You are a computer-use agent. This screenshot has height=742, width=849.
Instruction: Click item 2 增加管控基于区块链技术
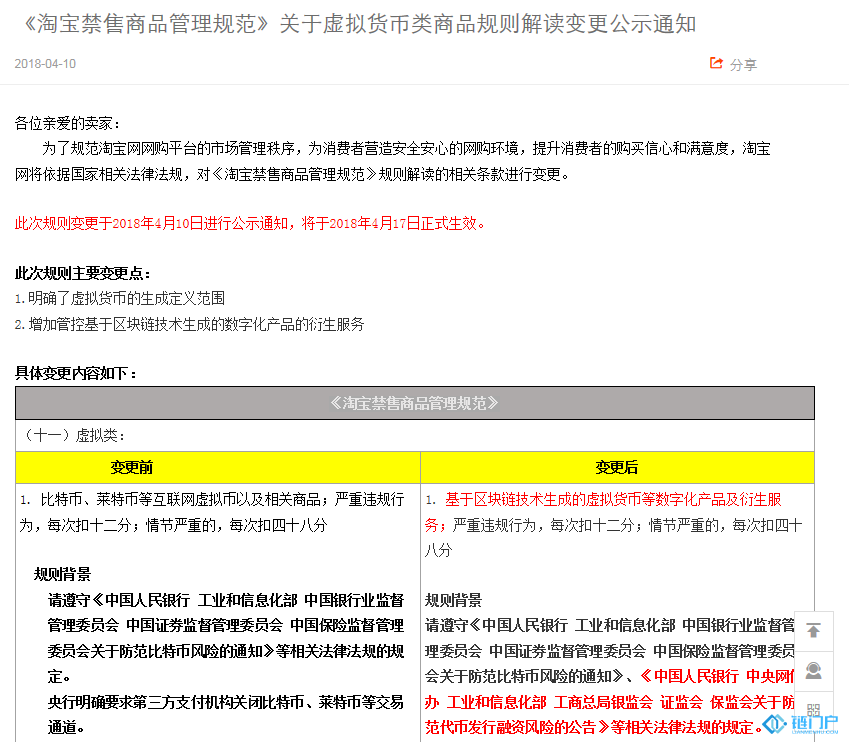click(x=190, y=324)
